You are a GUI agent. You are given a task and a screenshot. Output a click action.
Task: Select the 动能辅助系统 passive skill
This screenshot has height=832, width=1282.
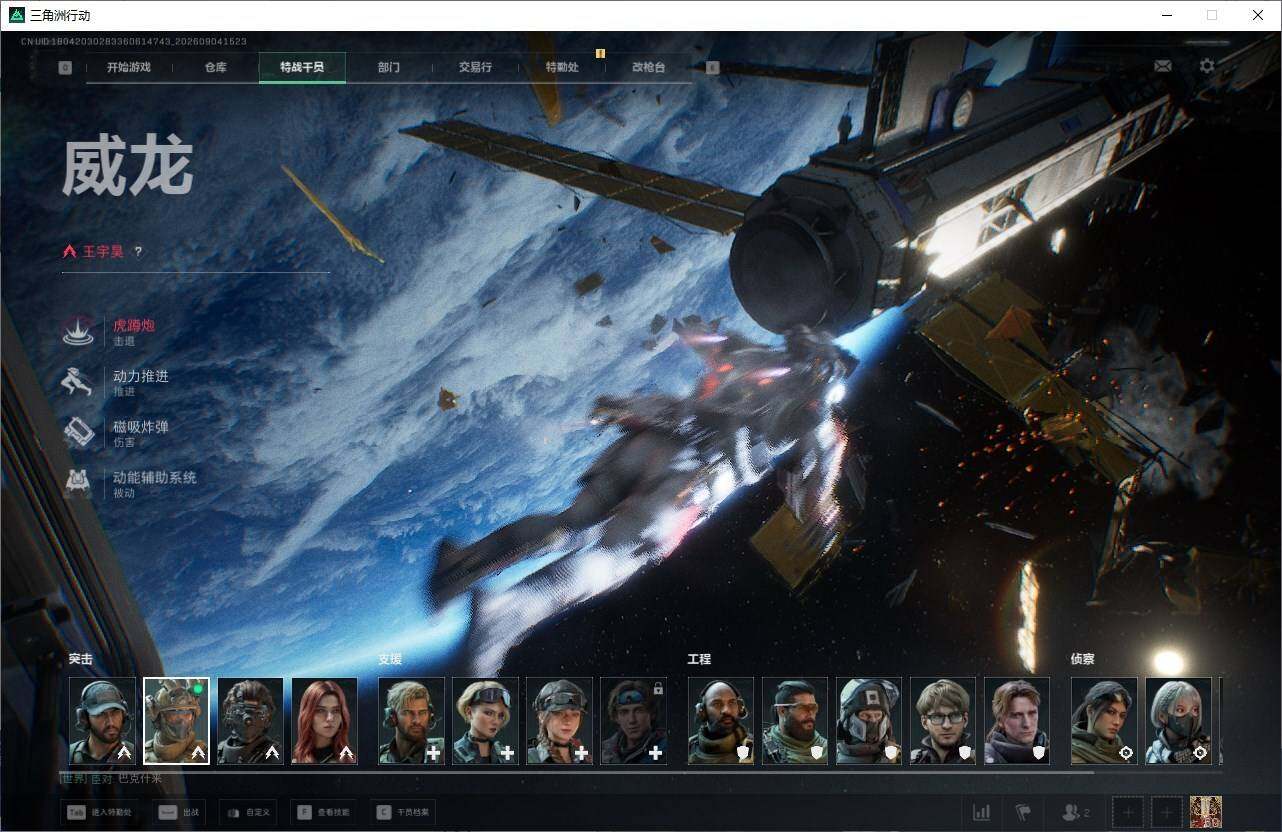tap(130, 484)
